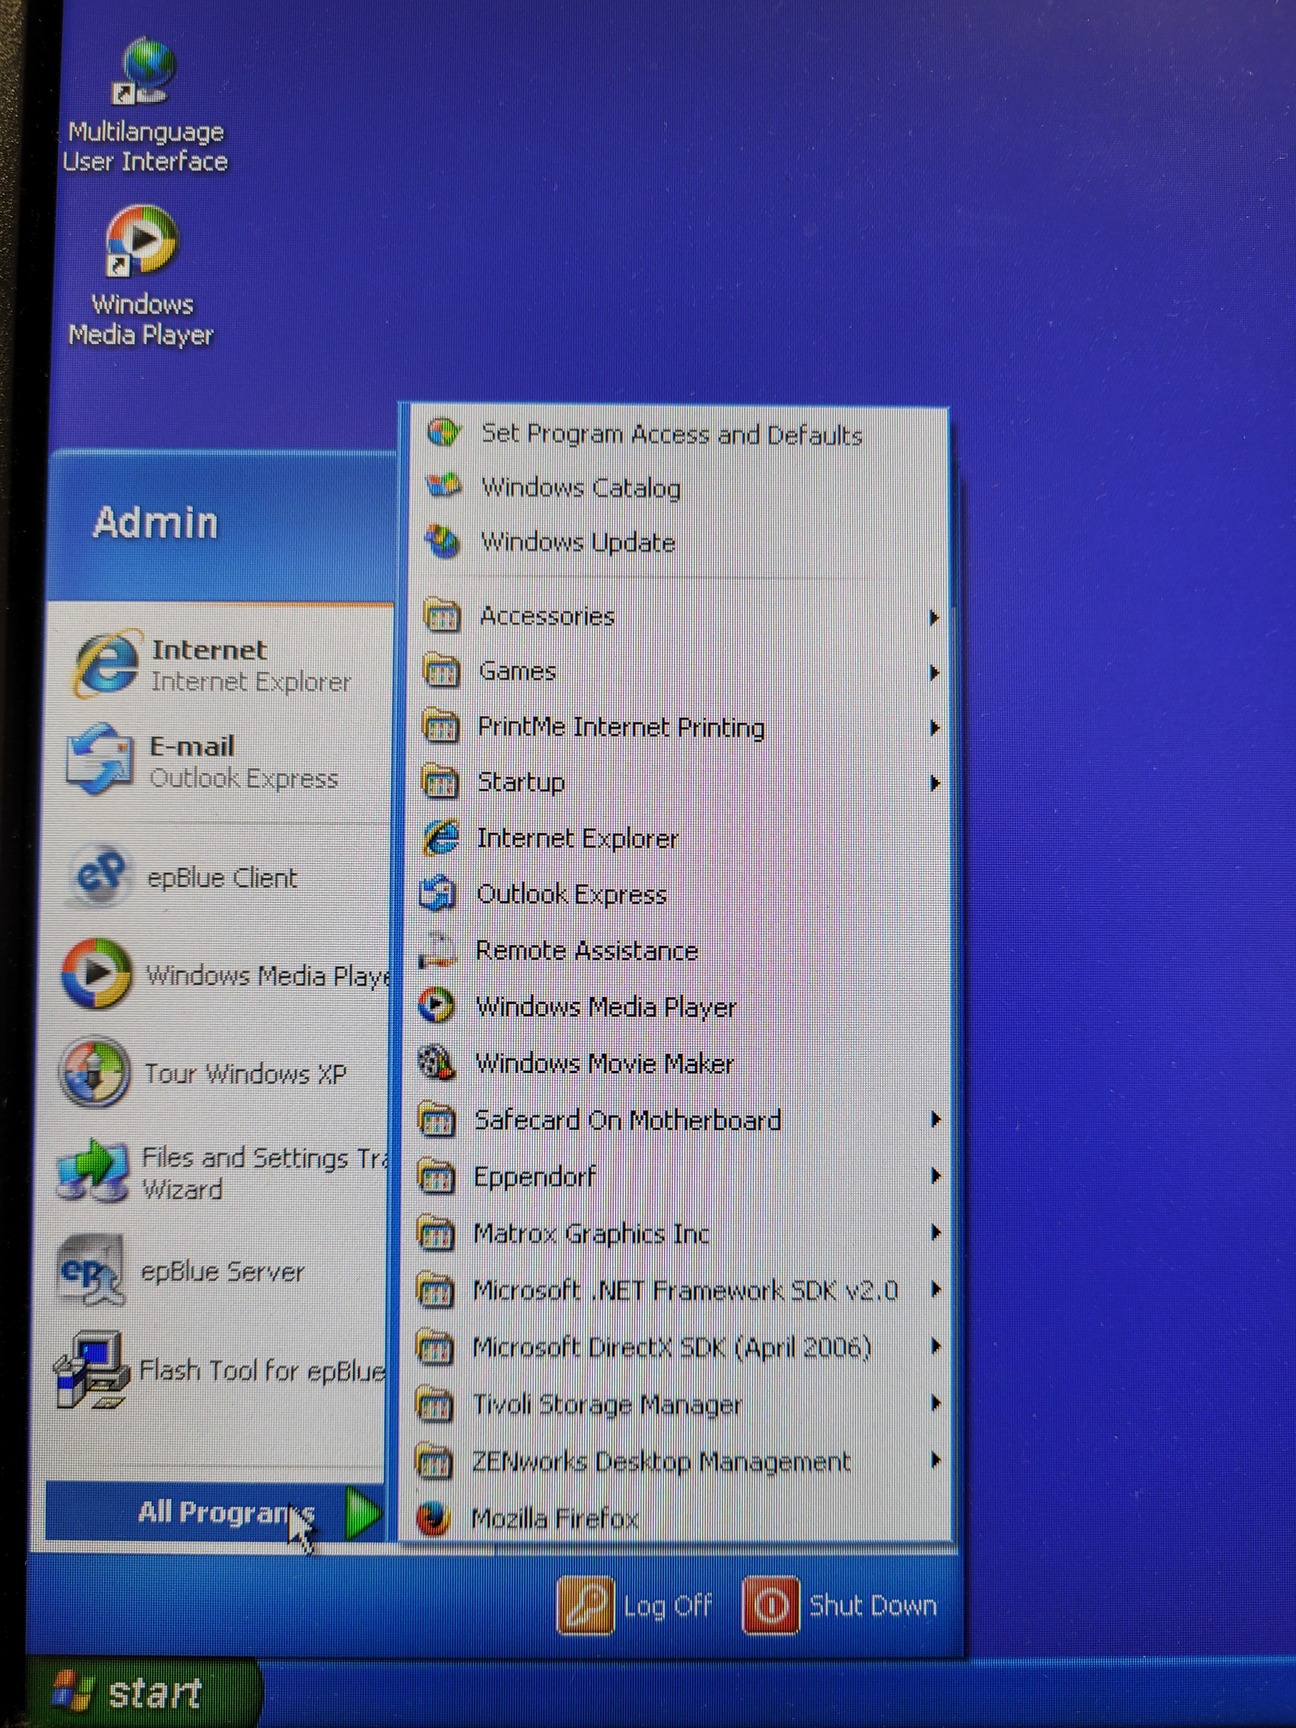Expand Safecard On Motherboard submenu arrow
This screenshot has height=1728, width=1296.
[x=935, y=1119]
